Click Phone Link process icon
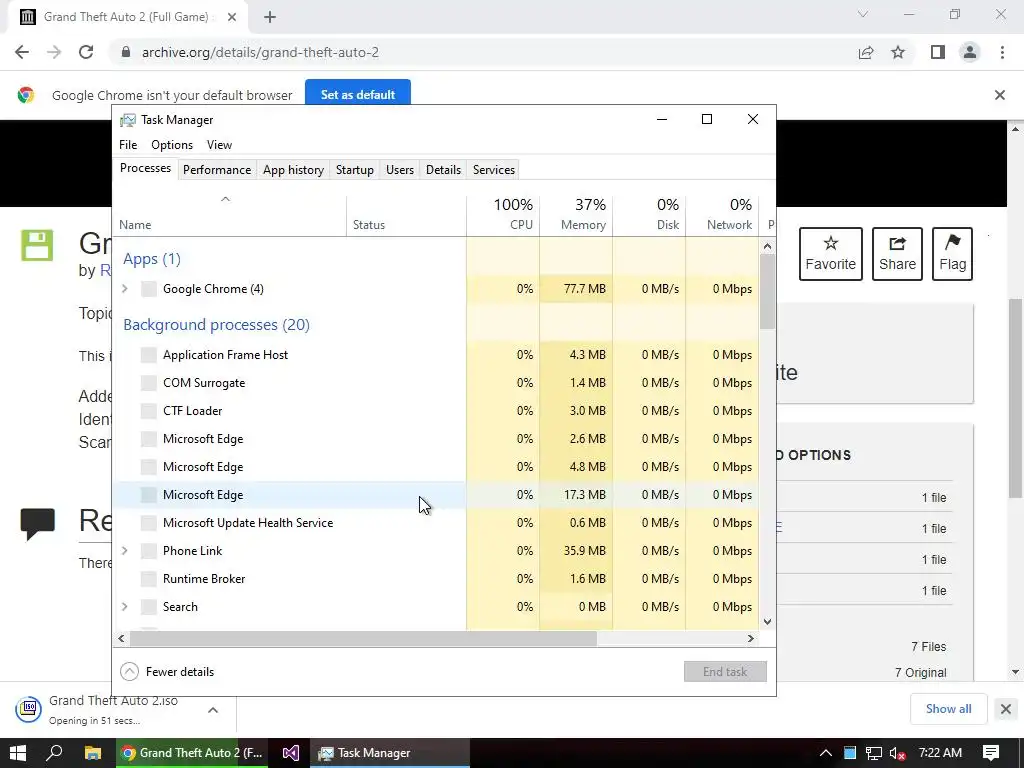1024x768 pixels. click(149, 551)
